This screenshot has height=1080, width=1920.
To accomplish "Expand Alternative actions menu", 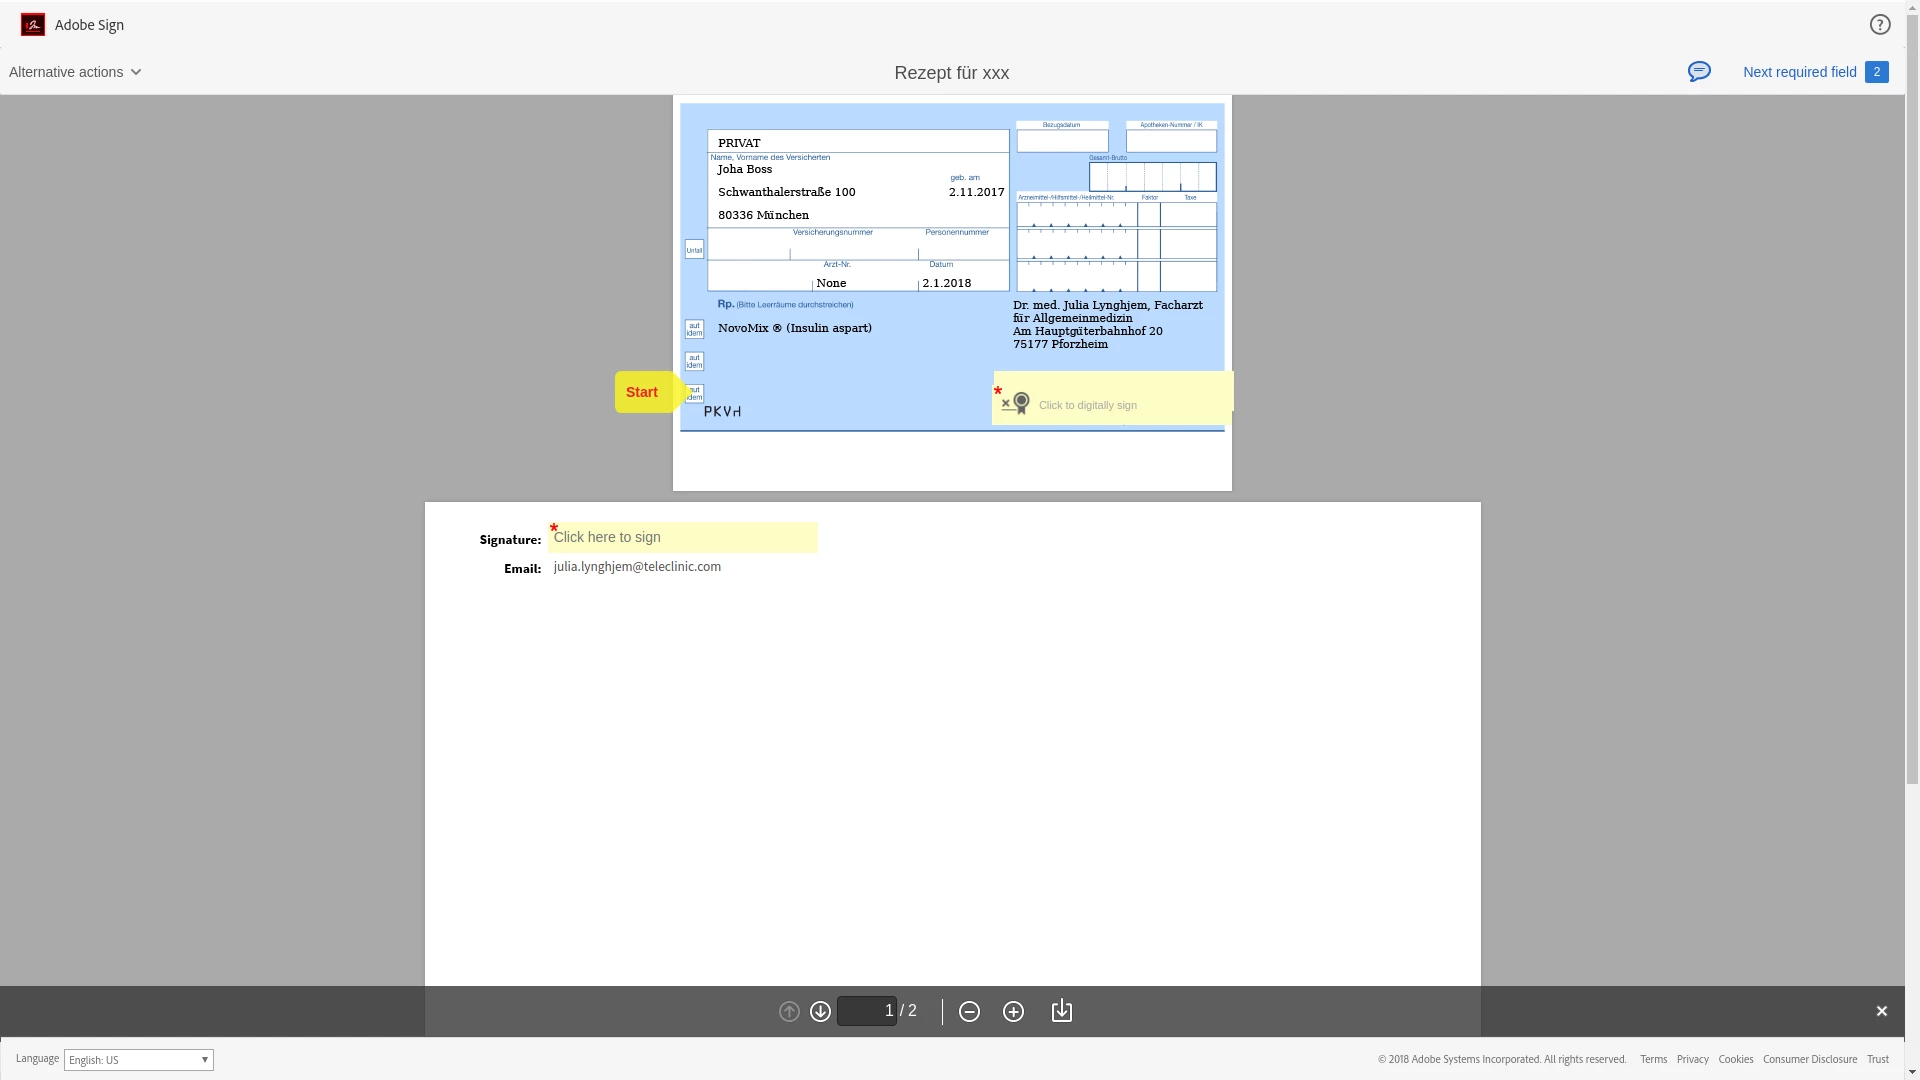I will pyautogui.click(x=75, y=72).
